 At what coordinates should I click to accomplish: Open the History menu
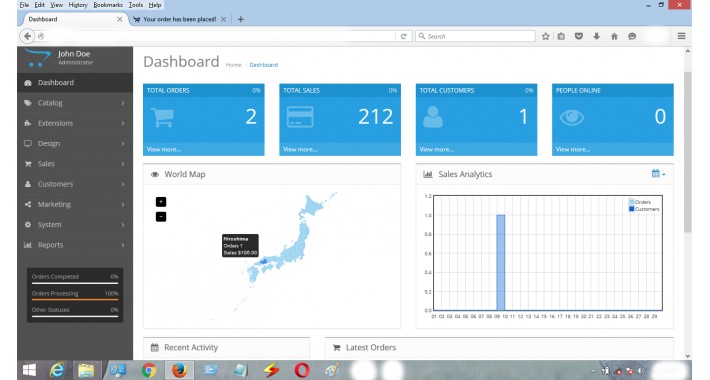click(x=78, y=5)
